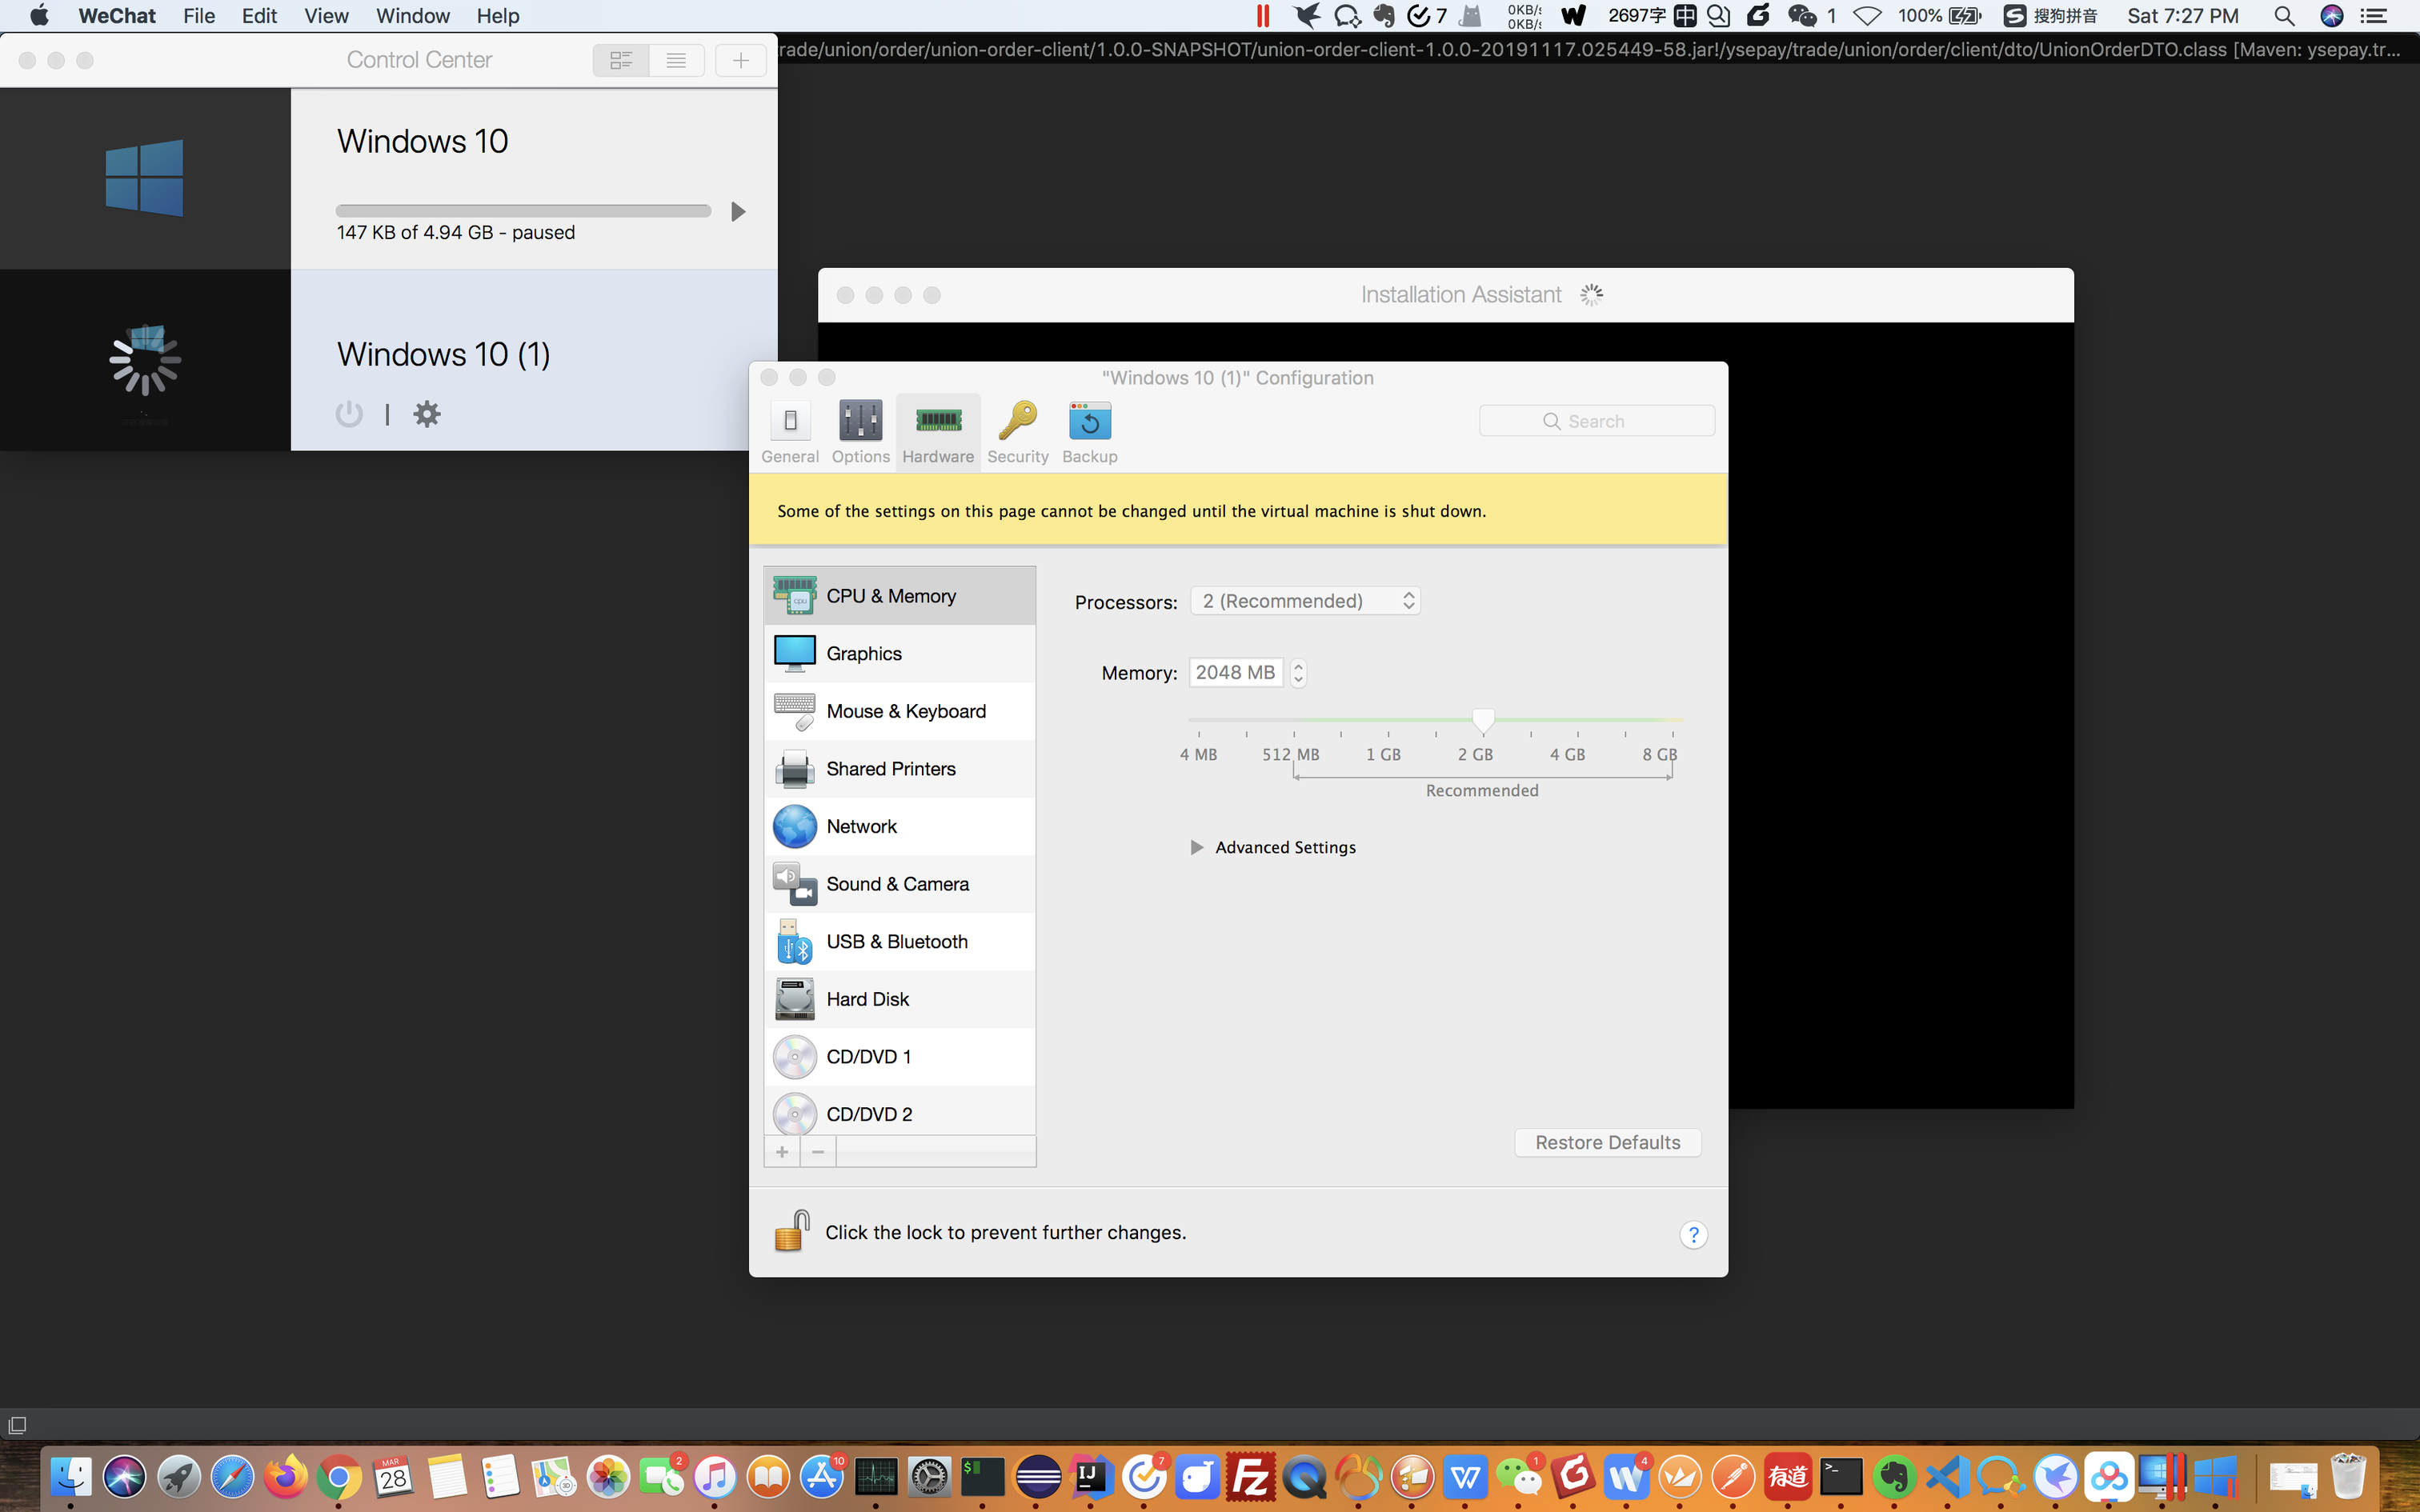Viewport: 2420px width, 1512px height.
Task: Expand Advanced Settings disclosure triangle
Action: (1196, 847)
